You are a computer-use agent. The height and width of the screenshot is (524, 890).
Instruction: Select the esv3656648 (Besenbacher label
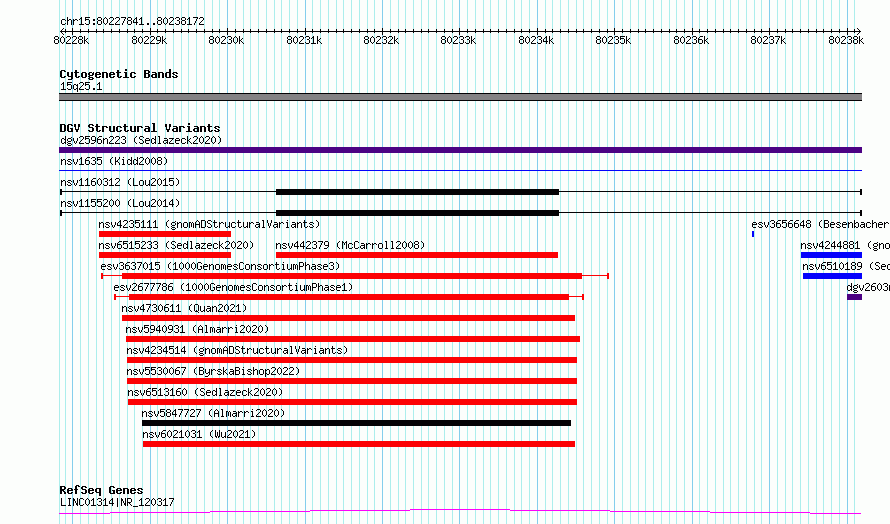(820, 224)
